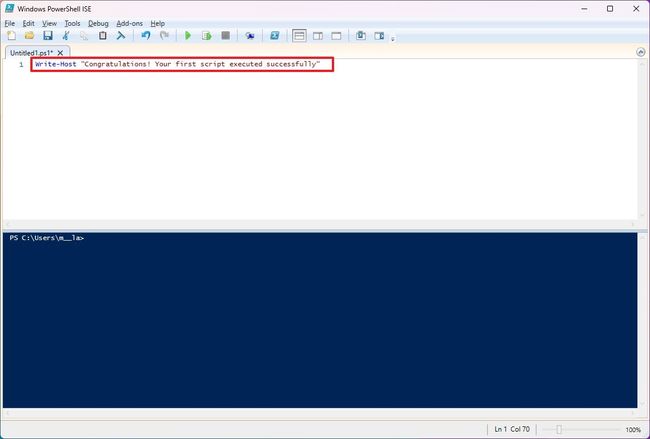
Task: Stop operation using the gray square icon
Action: click(x=226, y=36)
